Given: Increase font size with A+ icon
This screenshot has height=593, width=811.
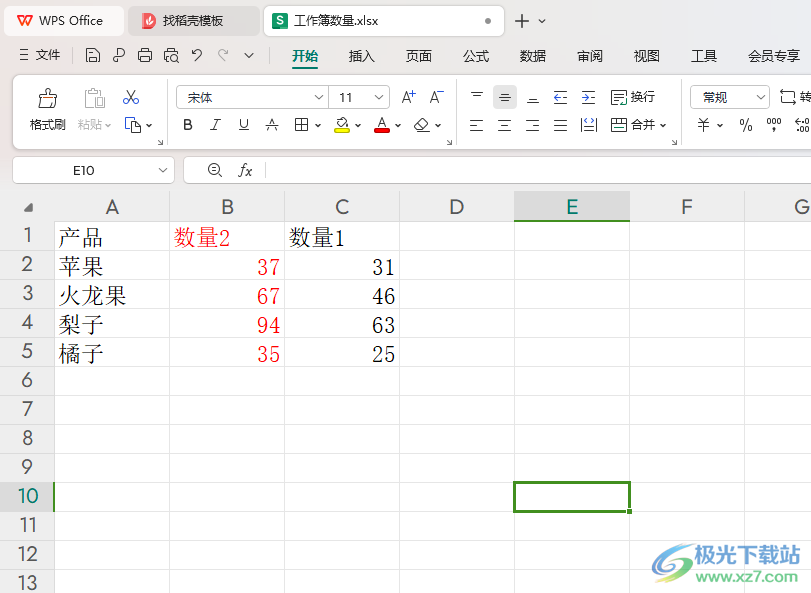Looking at the screenshot, I should tap(409, 97).
